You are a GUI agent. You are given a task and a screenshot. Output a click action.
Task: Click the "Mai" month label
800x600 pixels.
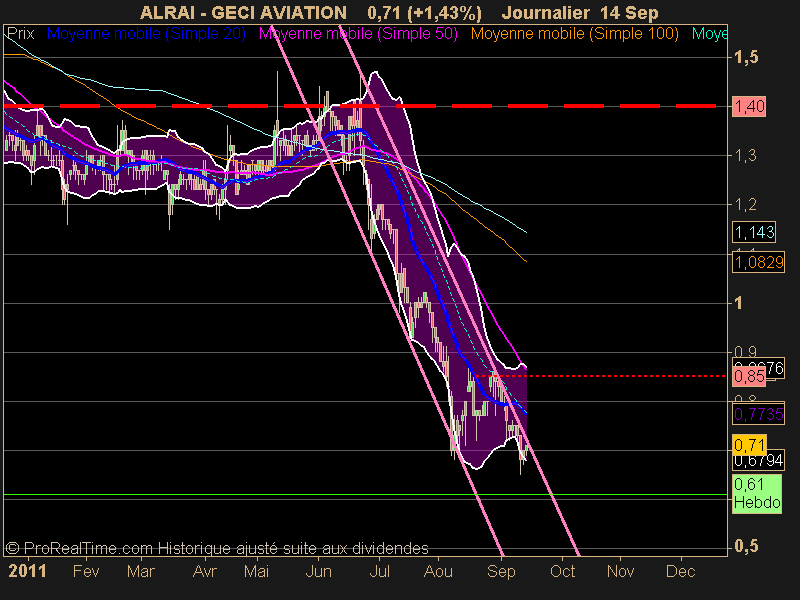[x=256, y=571]
